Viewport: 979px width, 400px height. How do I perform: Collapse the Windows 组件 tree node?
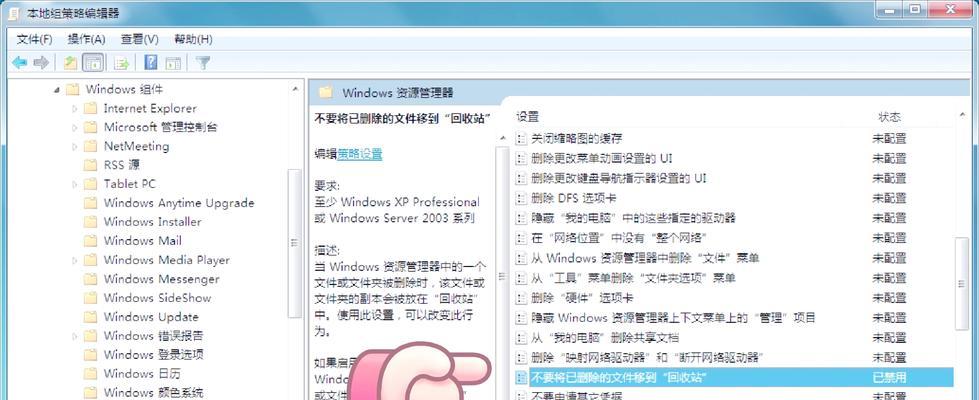tap(56, 90)
